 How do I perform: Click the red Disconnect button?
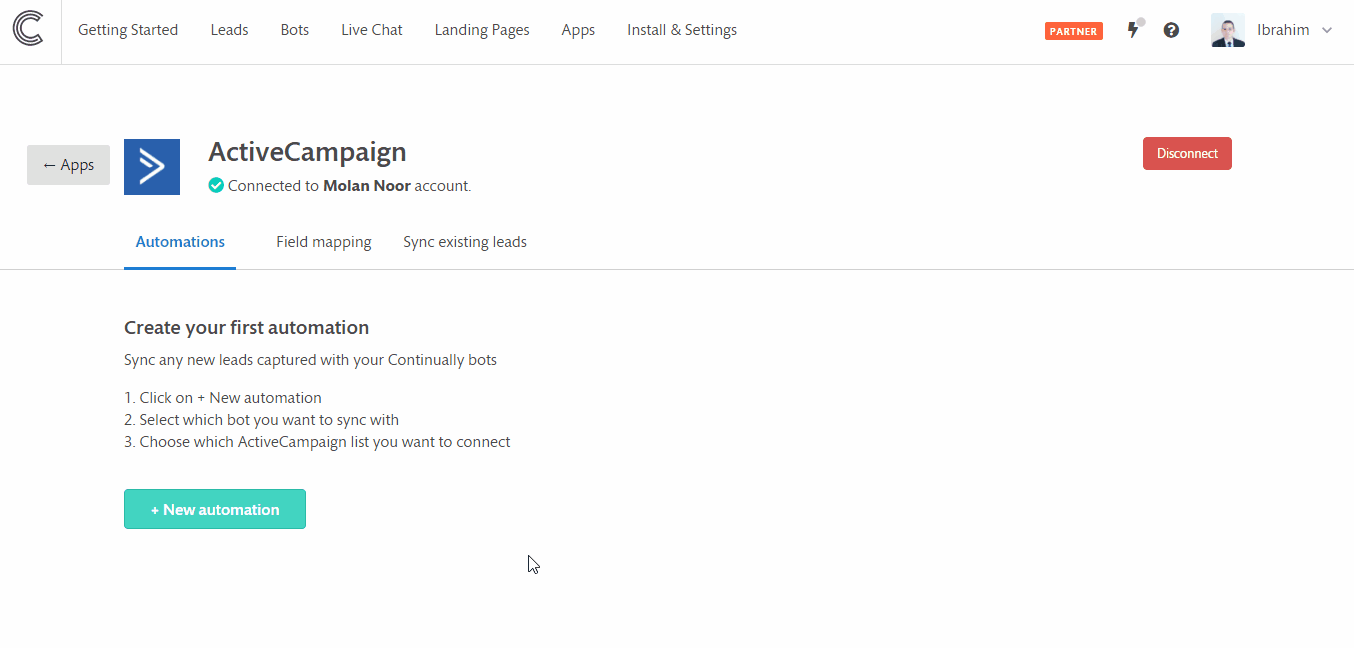pos(1187,153)
